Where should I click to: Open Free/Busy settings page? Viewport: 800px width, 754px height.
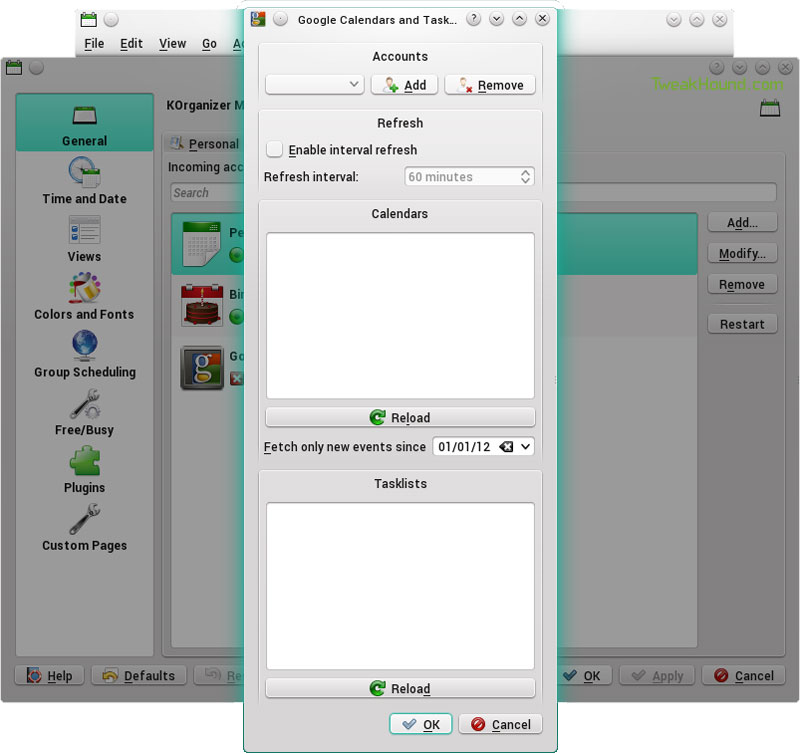pyautogui.click(x=85, y=412)
